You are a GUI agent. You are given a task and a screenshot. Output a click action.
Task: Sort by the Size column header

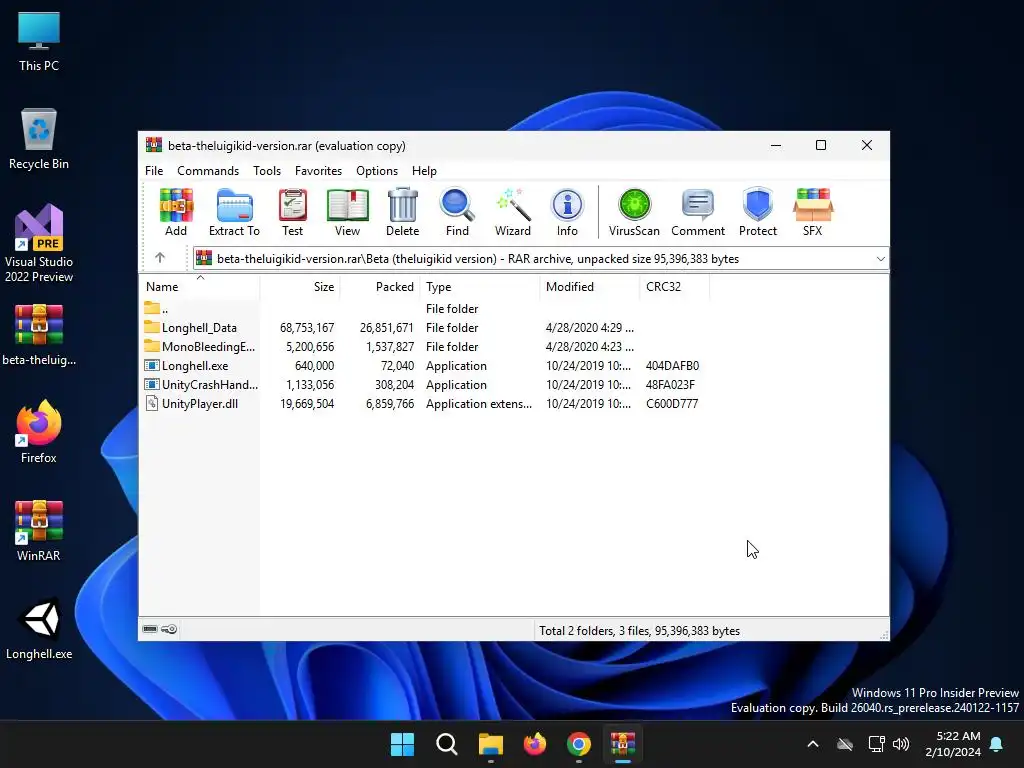click(300, 287)
